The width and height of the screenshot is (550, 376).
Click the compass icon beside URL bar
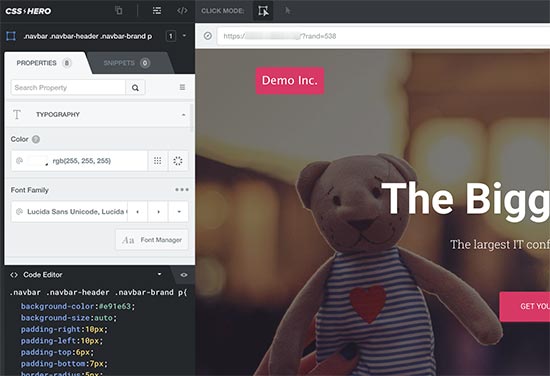(x=208, y=36)
